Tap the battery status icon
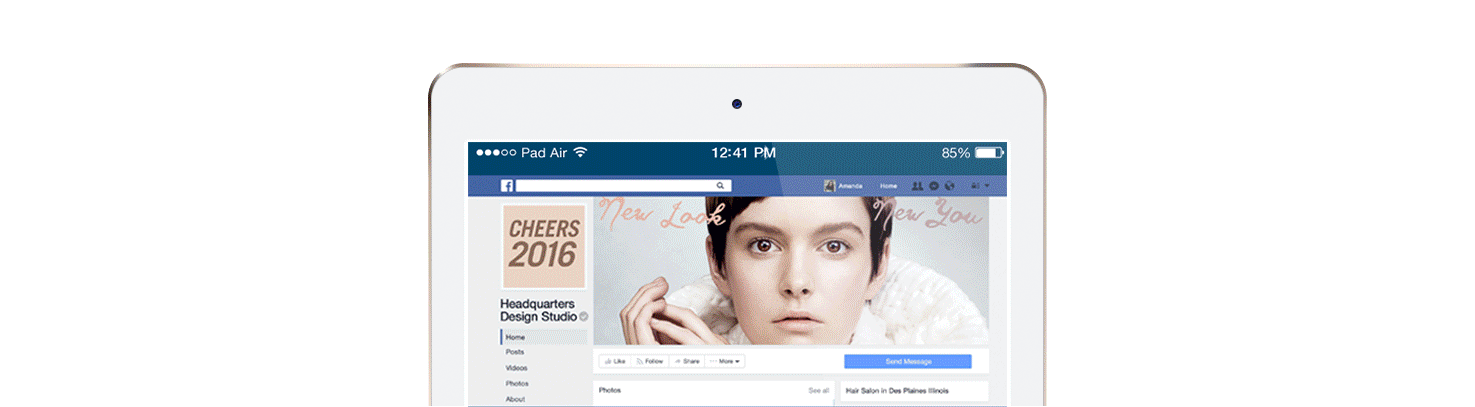 (989, 153)
